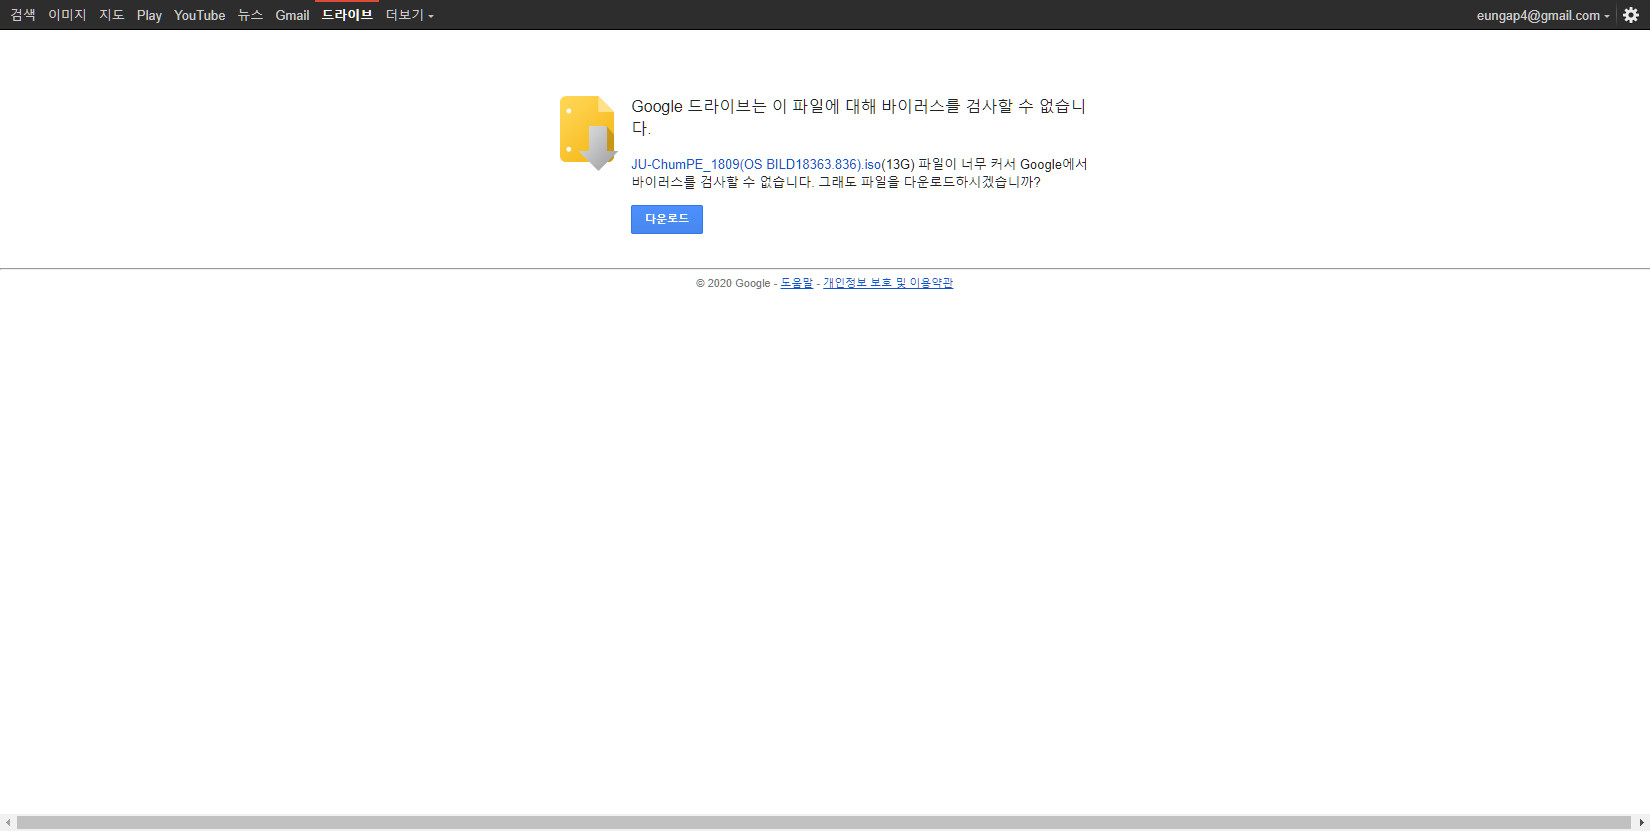This screenshot has width=1650, height=831.
Task: Open the 도움말 footer link
Action: tap(797, 283)
